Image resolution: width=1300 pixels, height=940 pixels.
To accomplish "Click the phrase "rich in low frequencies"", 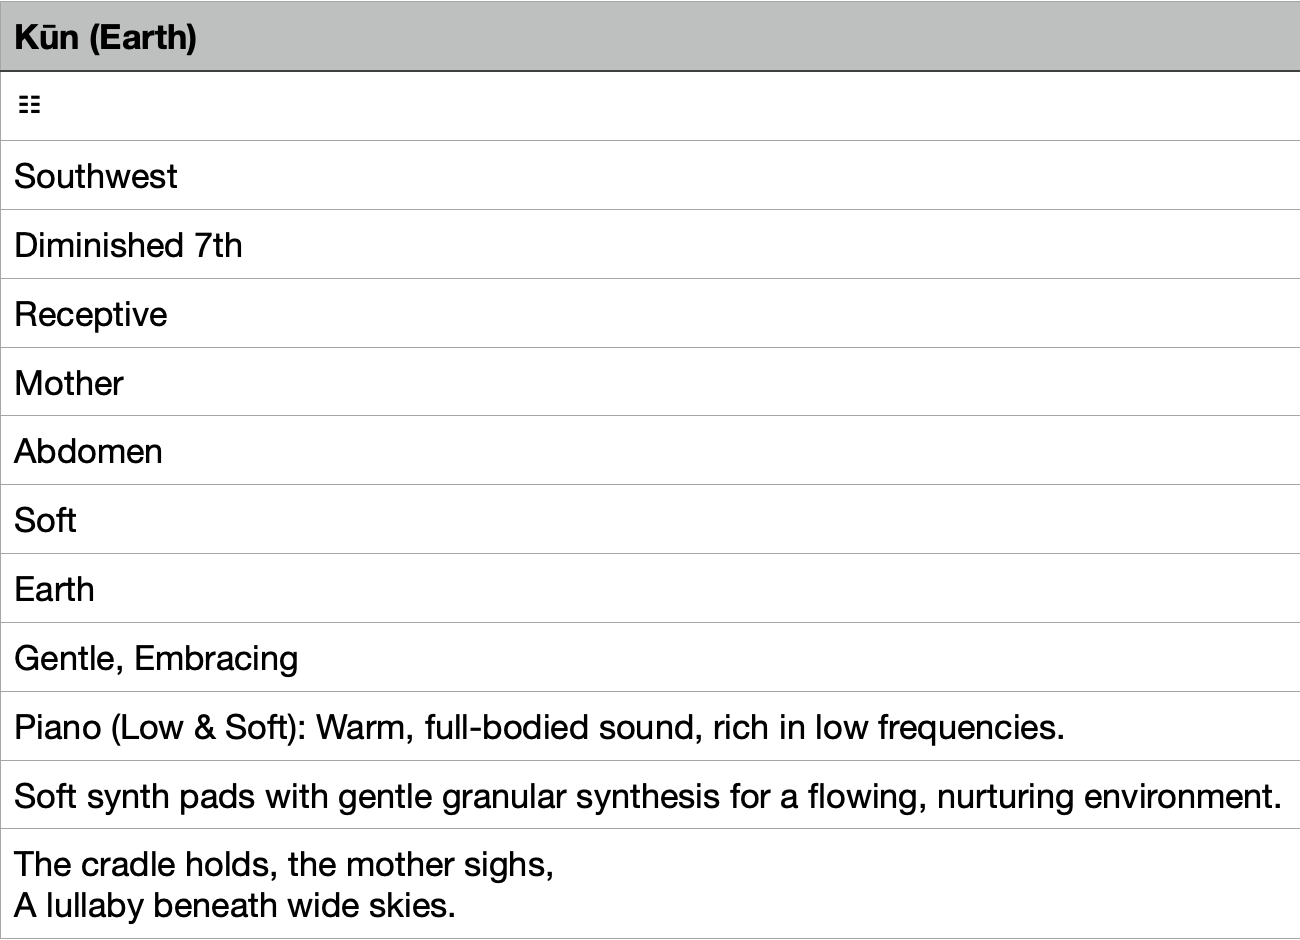I will point(886,727).
